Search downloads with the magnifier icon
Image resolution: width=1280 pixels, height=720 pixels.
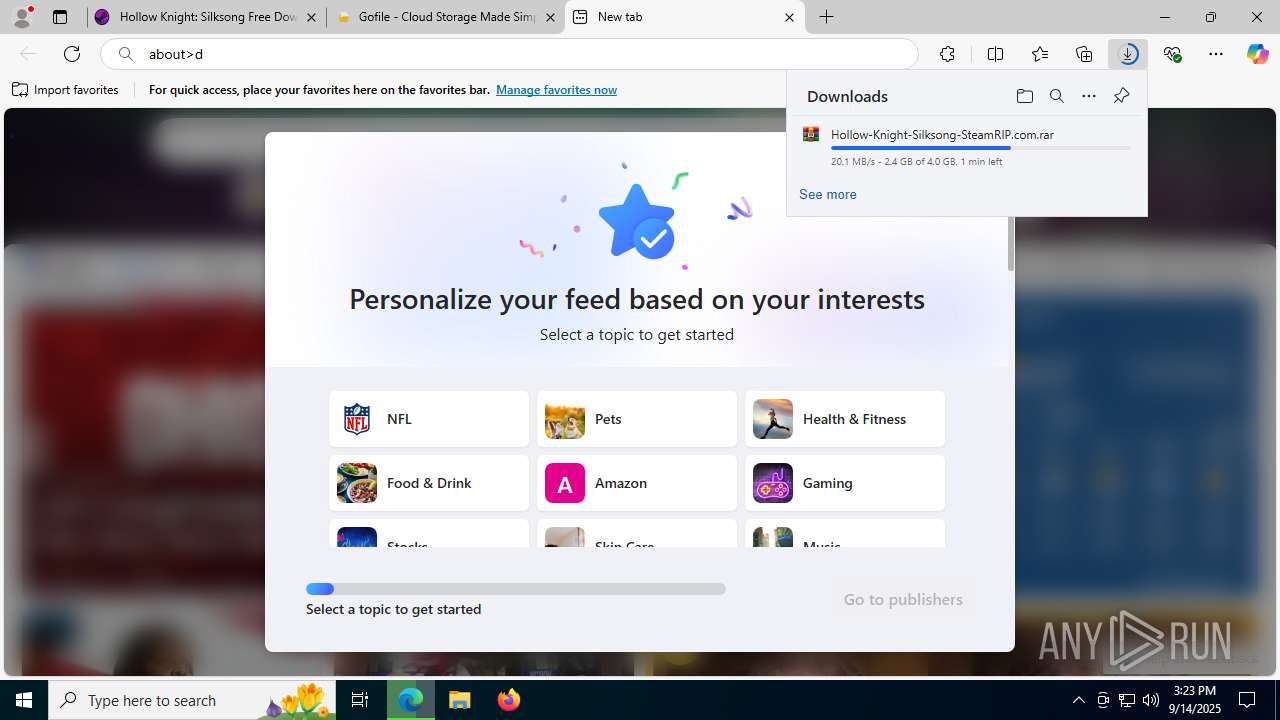pyautogui.click(x=1056, y=96)
